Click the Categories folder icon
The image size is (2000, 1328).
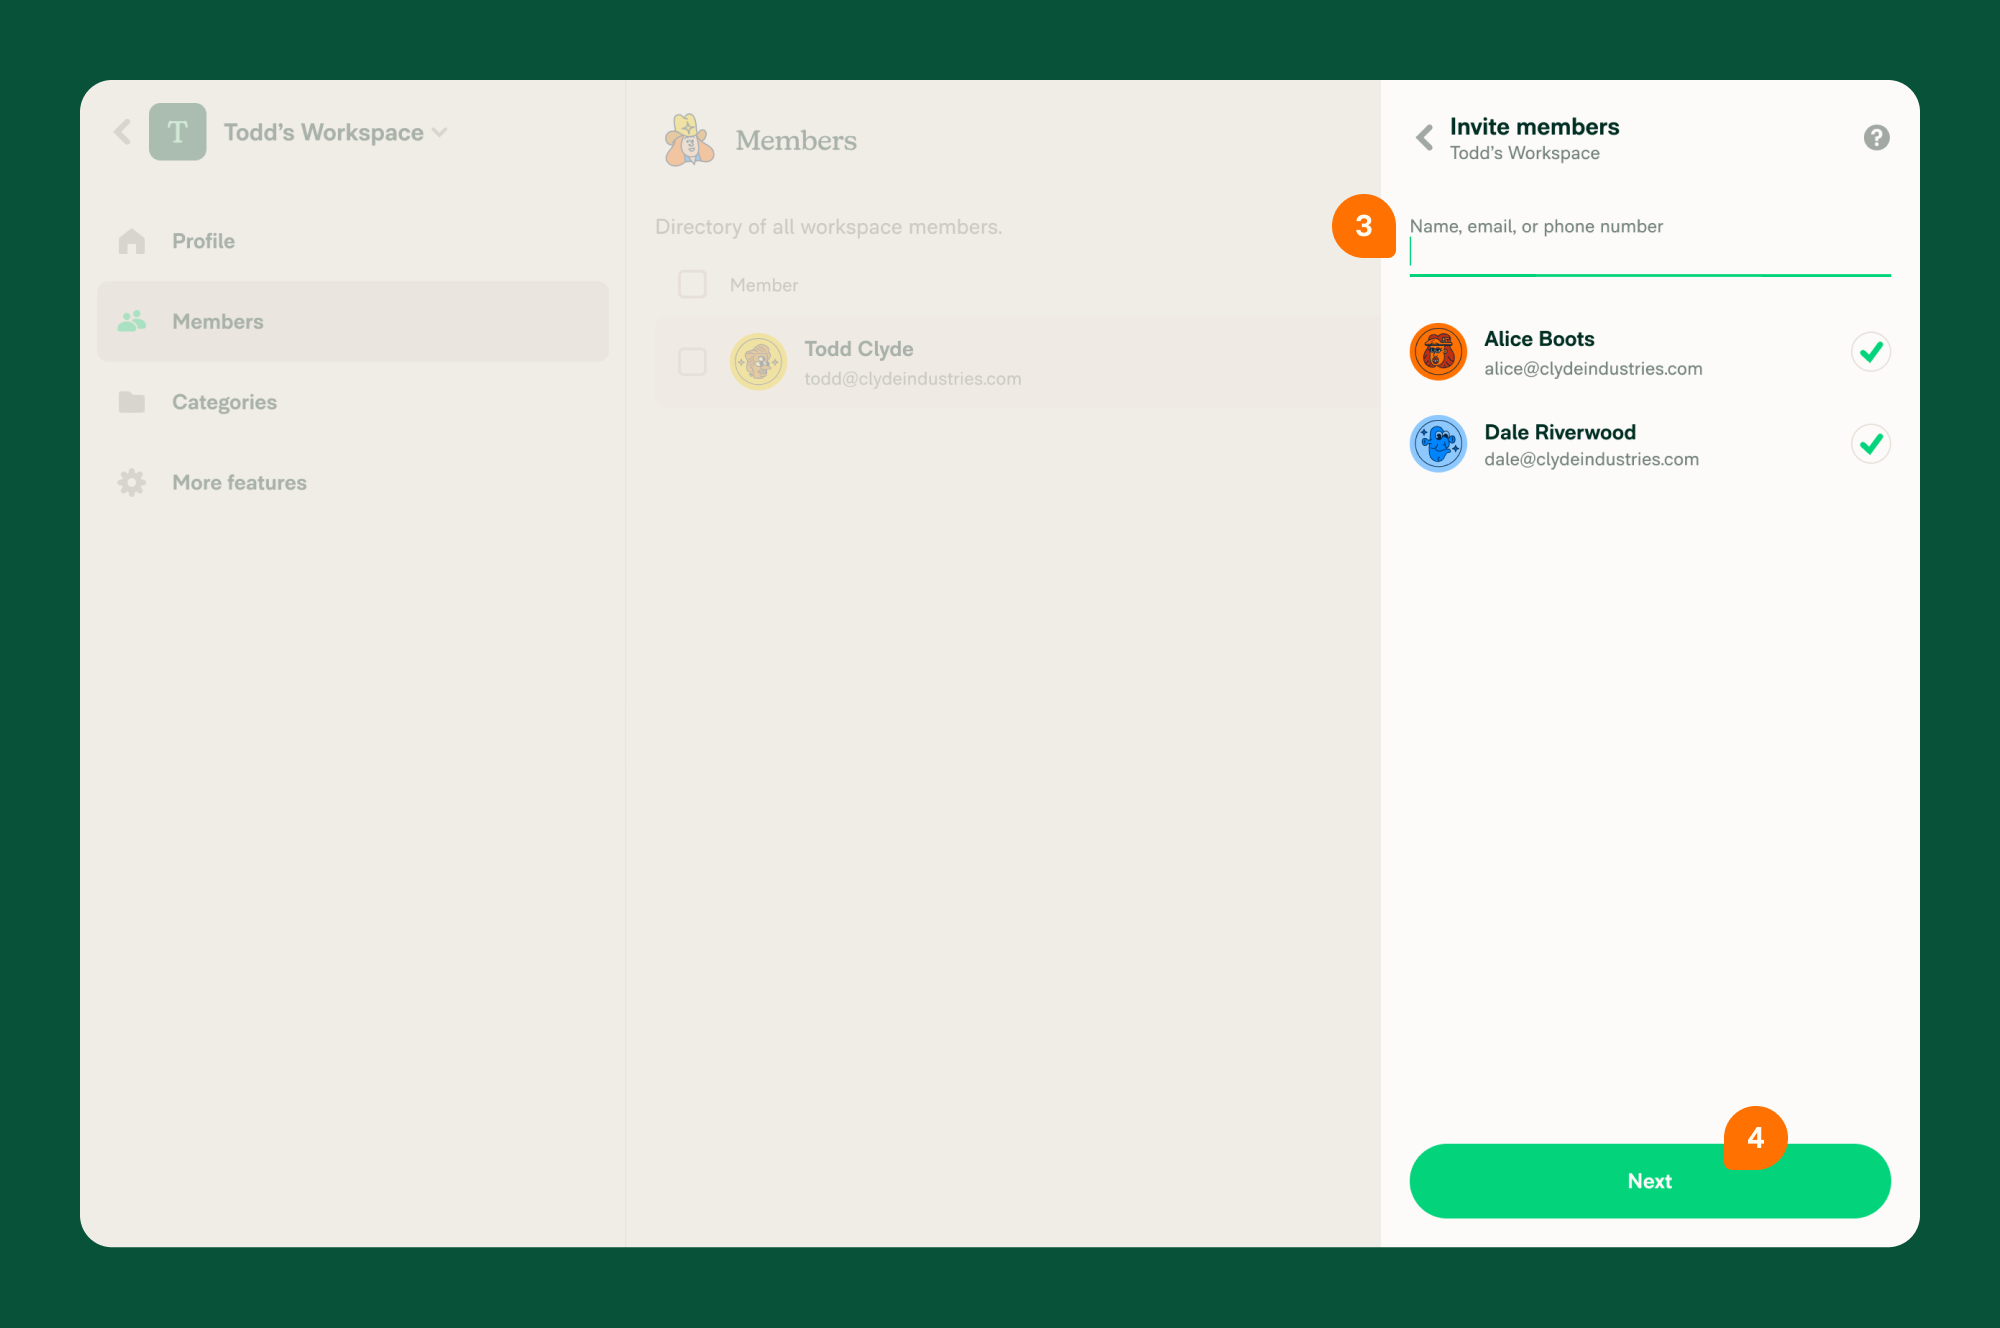pyautogui.click(x=132, y=402)
